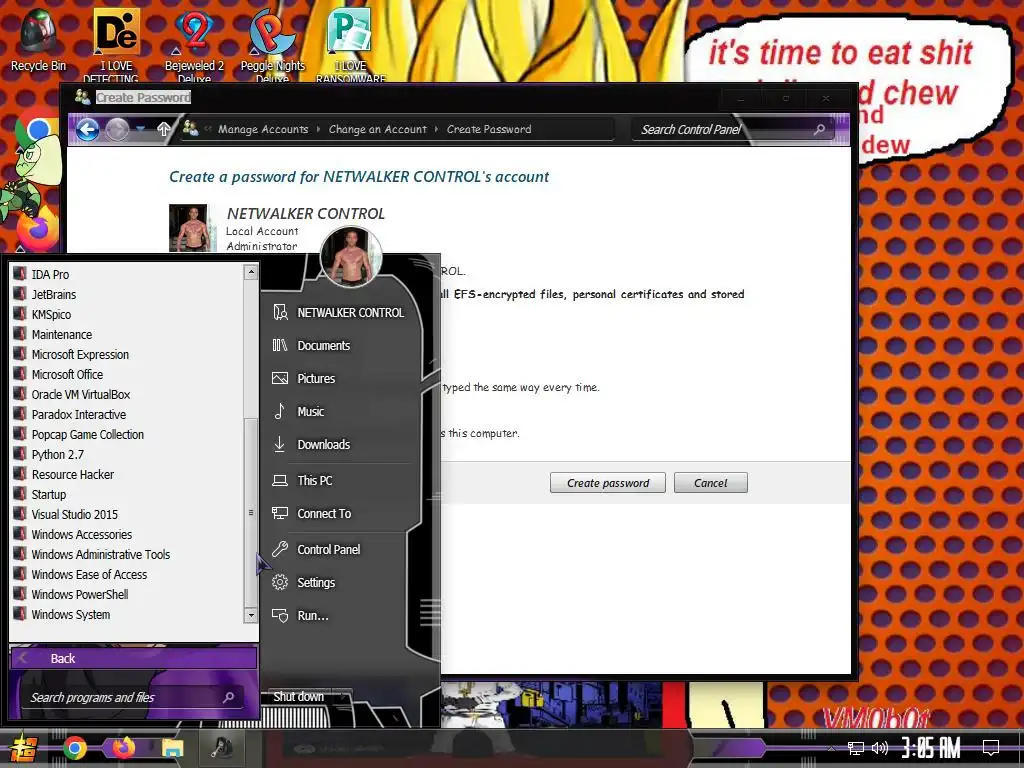Focus the Search Control Panel field

tap(724, 129)
